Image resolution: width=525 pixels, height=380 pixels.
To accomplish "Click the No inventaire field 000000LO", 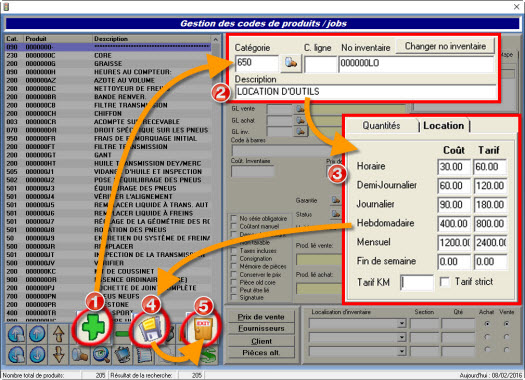I will point(417,64).
